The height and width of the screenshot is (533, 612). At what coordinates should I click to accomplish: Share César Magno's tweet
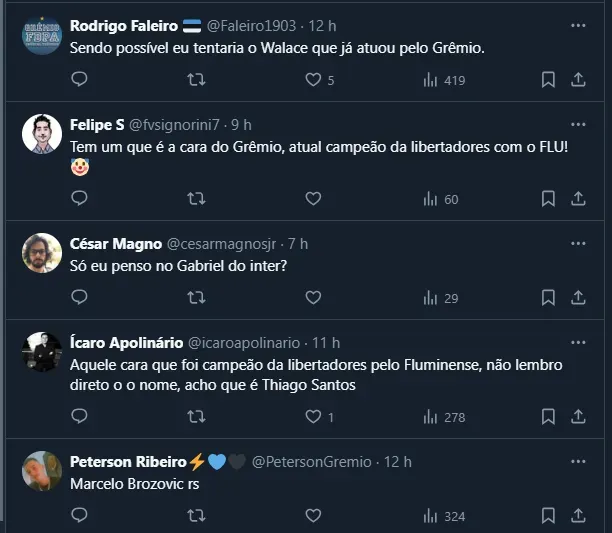(578, 297)
